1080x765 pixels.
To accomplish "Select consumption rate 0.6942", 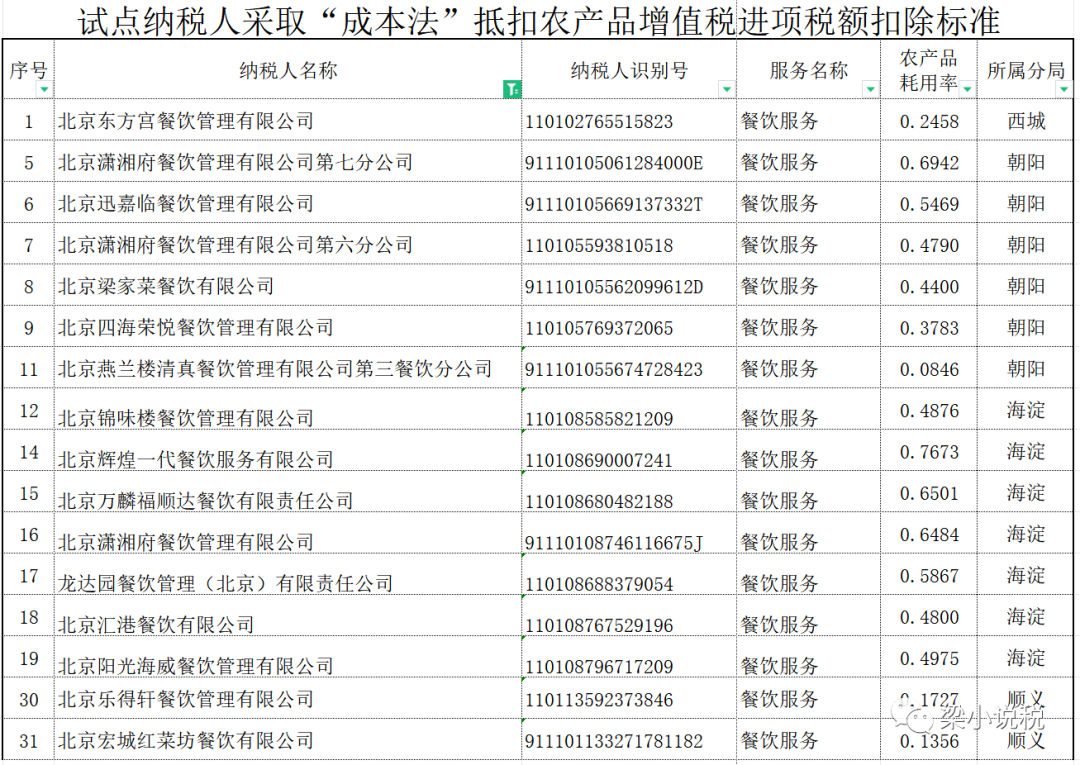I will click(x=928, y=162).
